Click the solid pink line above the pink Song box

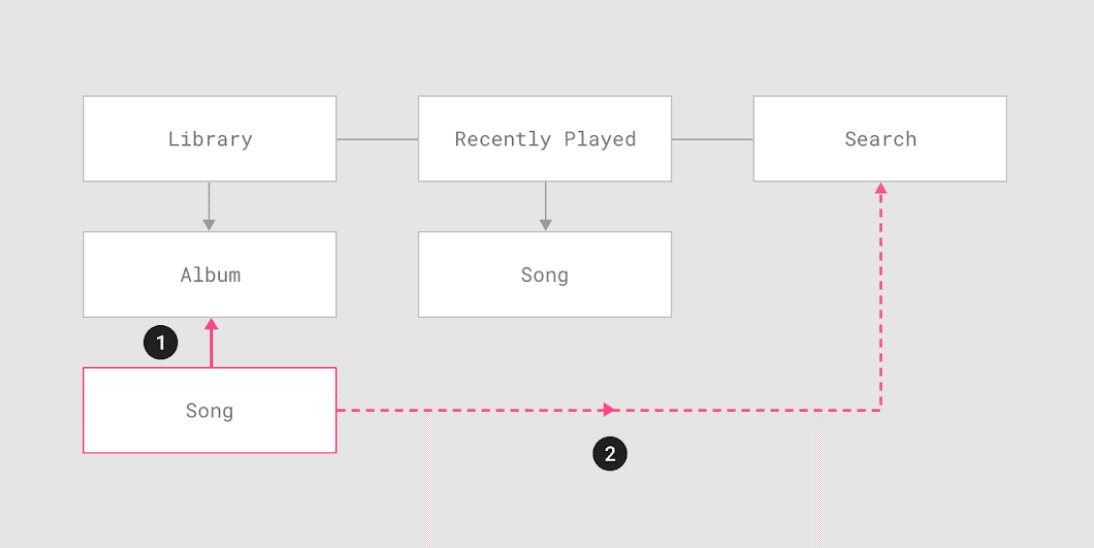pos(211,350)
